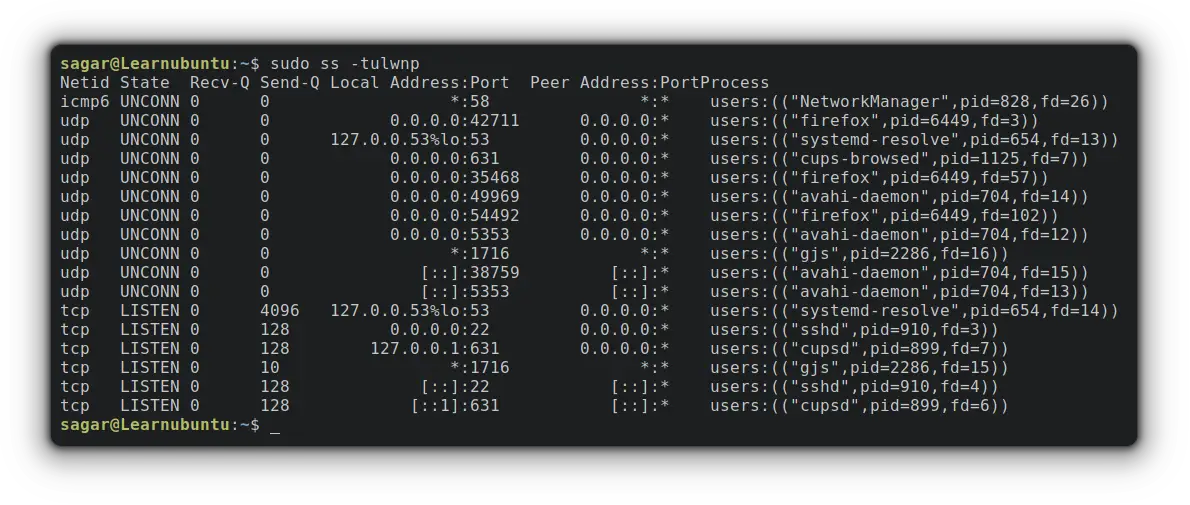Click local address 127.0.0.1:631
Screen dimensions: 1190x505
click(x=435, y=349)
